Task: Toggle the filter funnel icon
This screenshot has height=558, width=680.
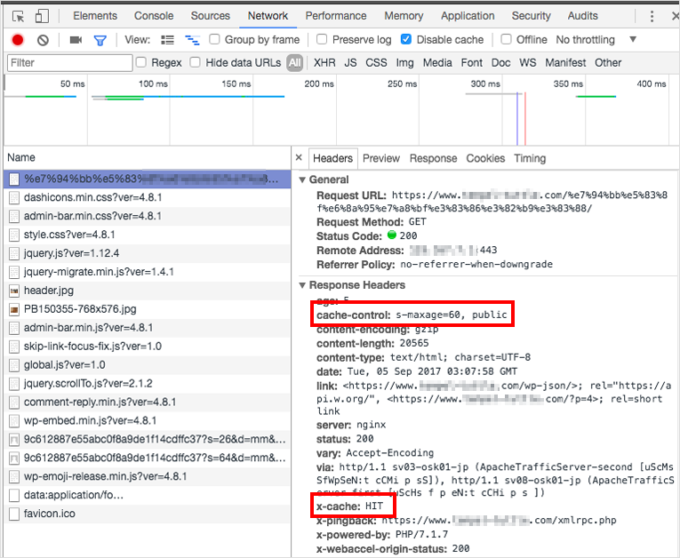Action: 100,41
